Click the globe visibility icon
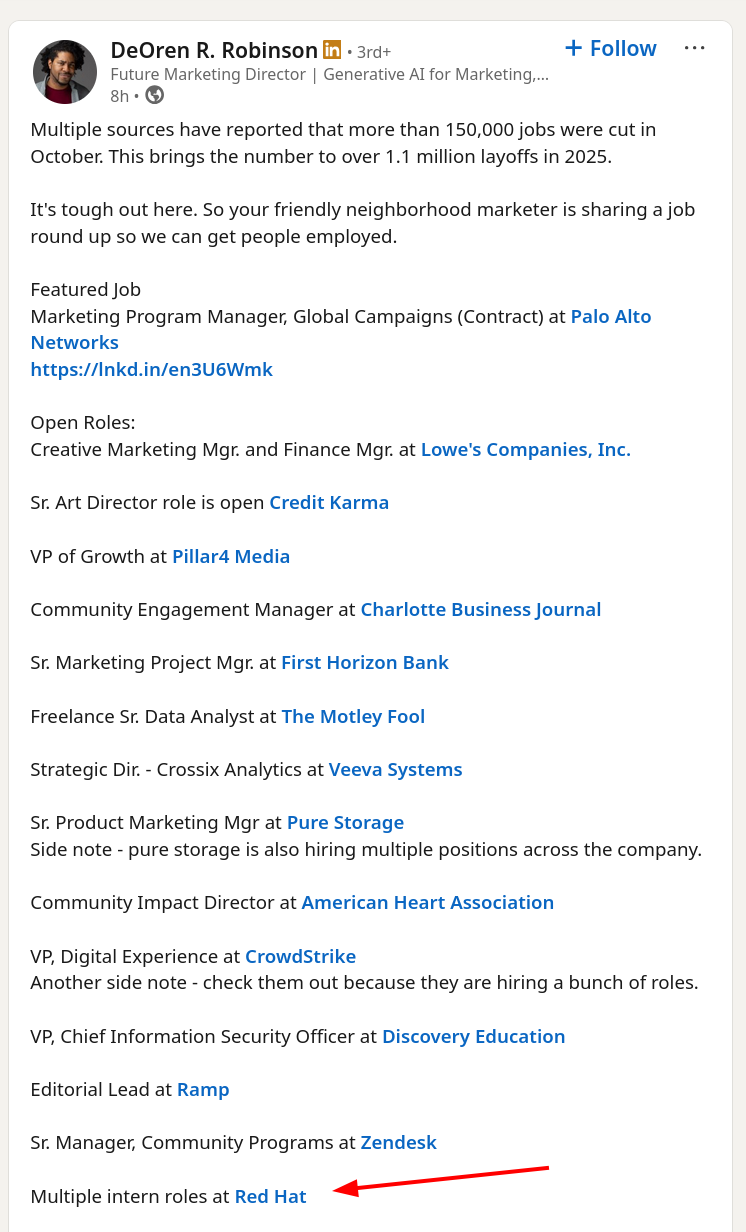The height and width of the screenshot is (1232, 746). pos(154,95)
